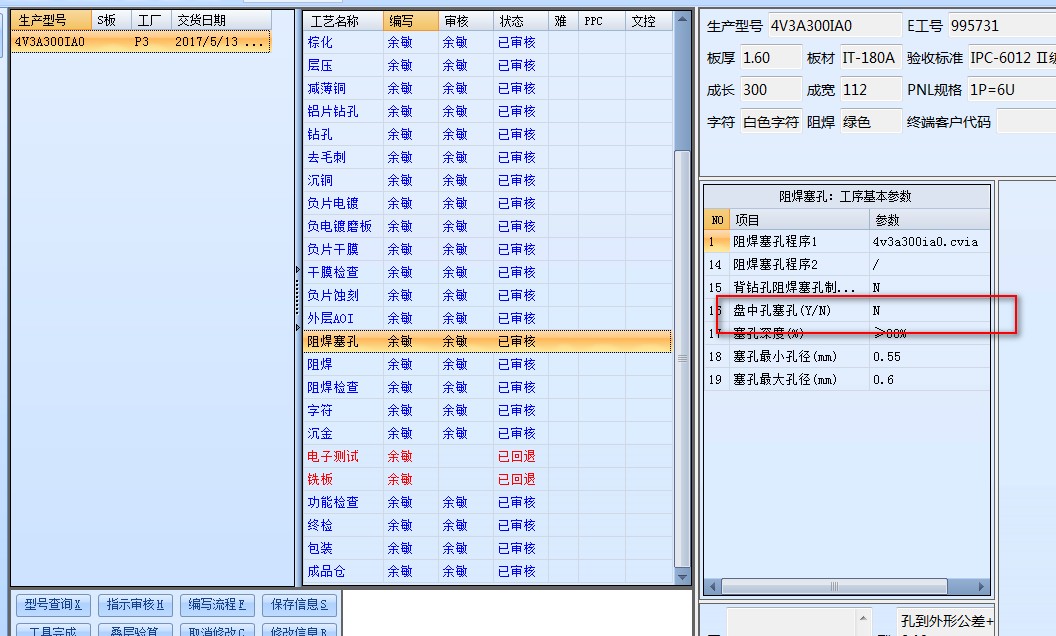Image resolution: width=1056 pixels, height=636 pixels.
Task: Click the E工号 field showing 995731
Action: (1002, 26)
